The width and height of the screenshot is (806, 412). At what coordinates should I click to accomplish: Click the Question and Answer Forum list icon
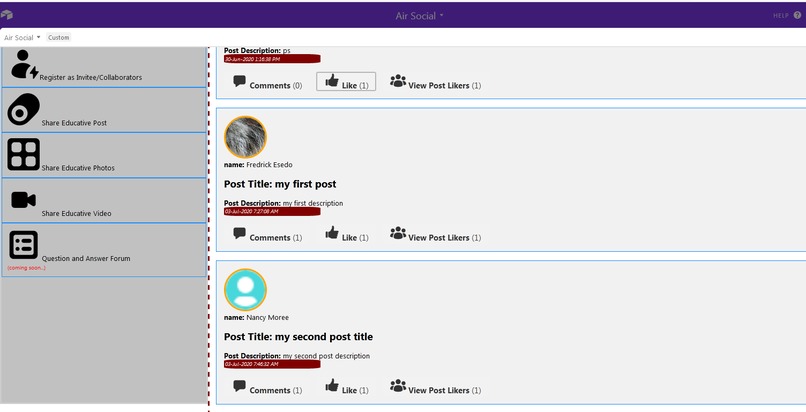[x=24, y=245]
